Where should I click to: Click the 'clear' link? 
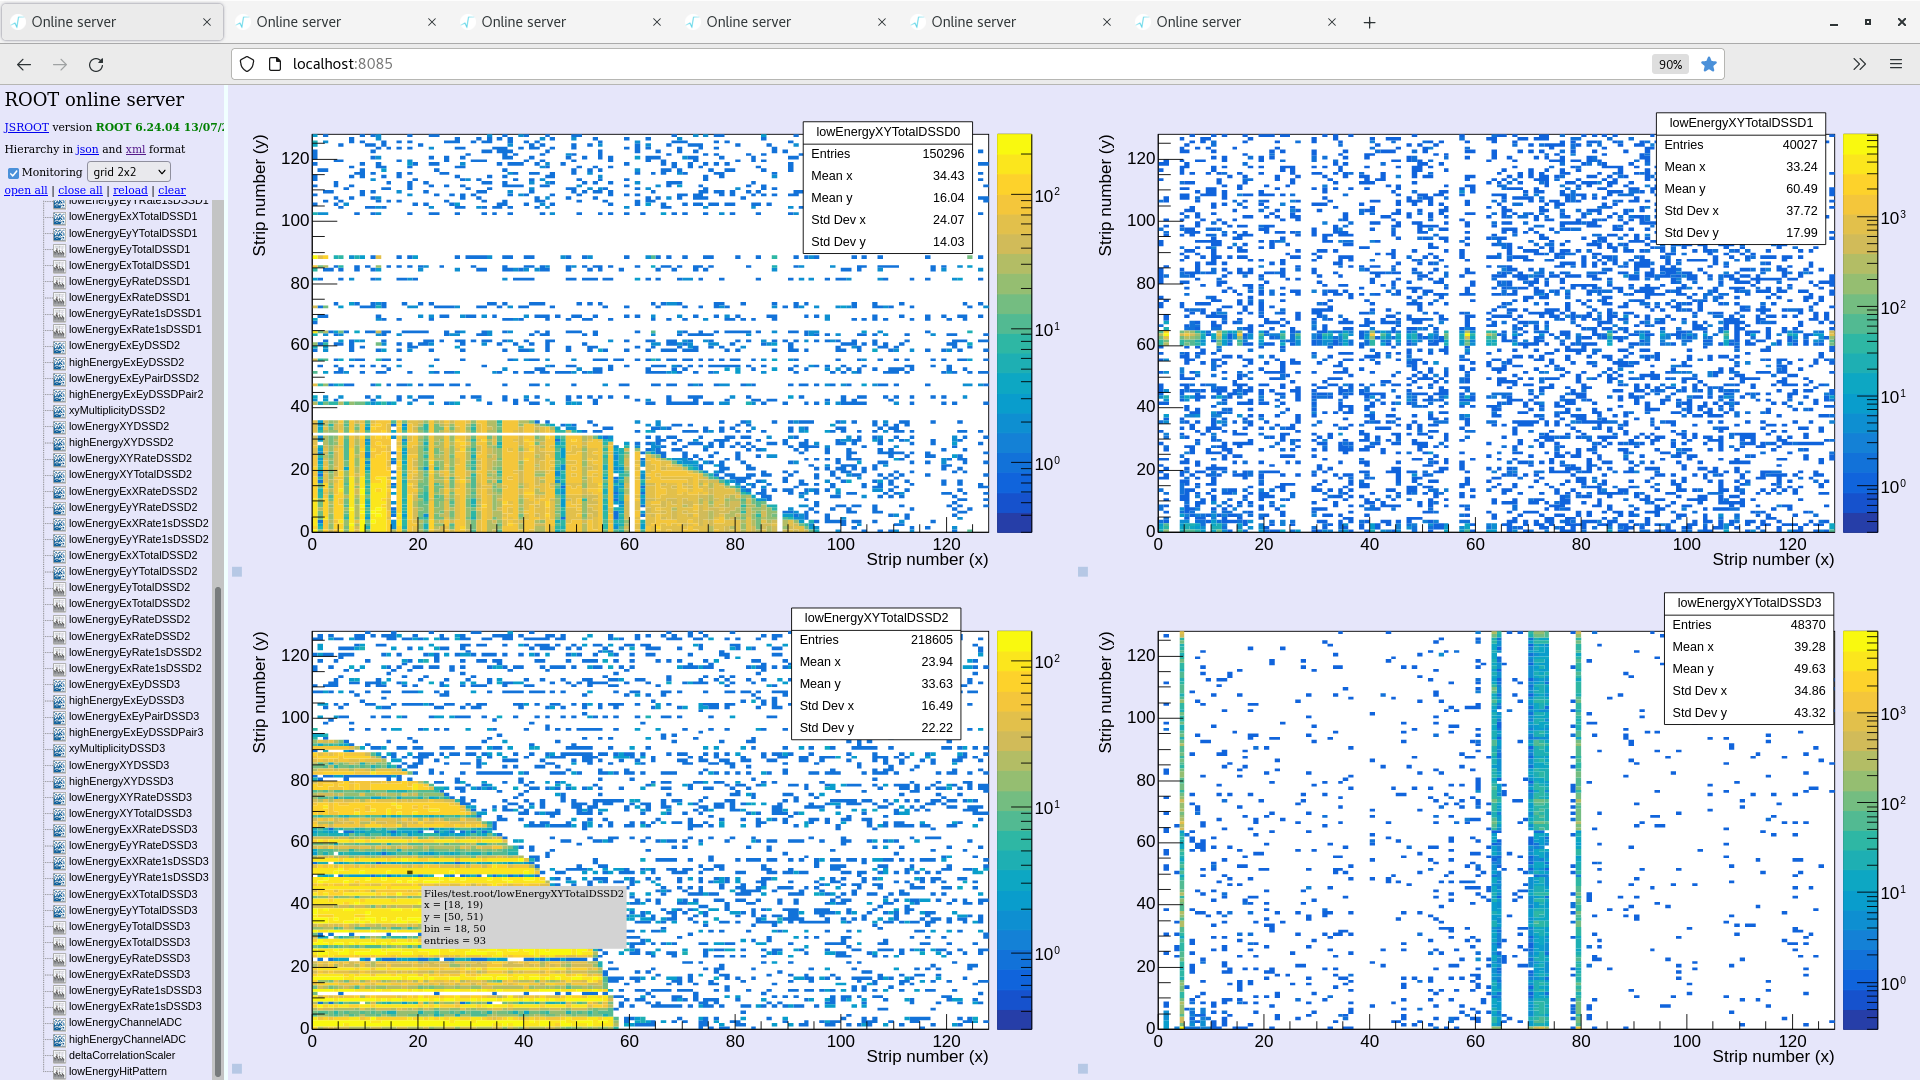tap(171, 190)
